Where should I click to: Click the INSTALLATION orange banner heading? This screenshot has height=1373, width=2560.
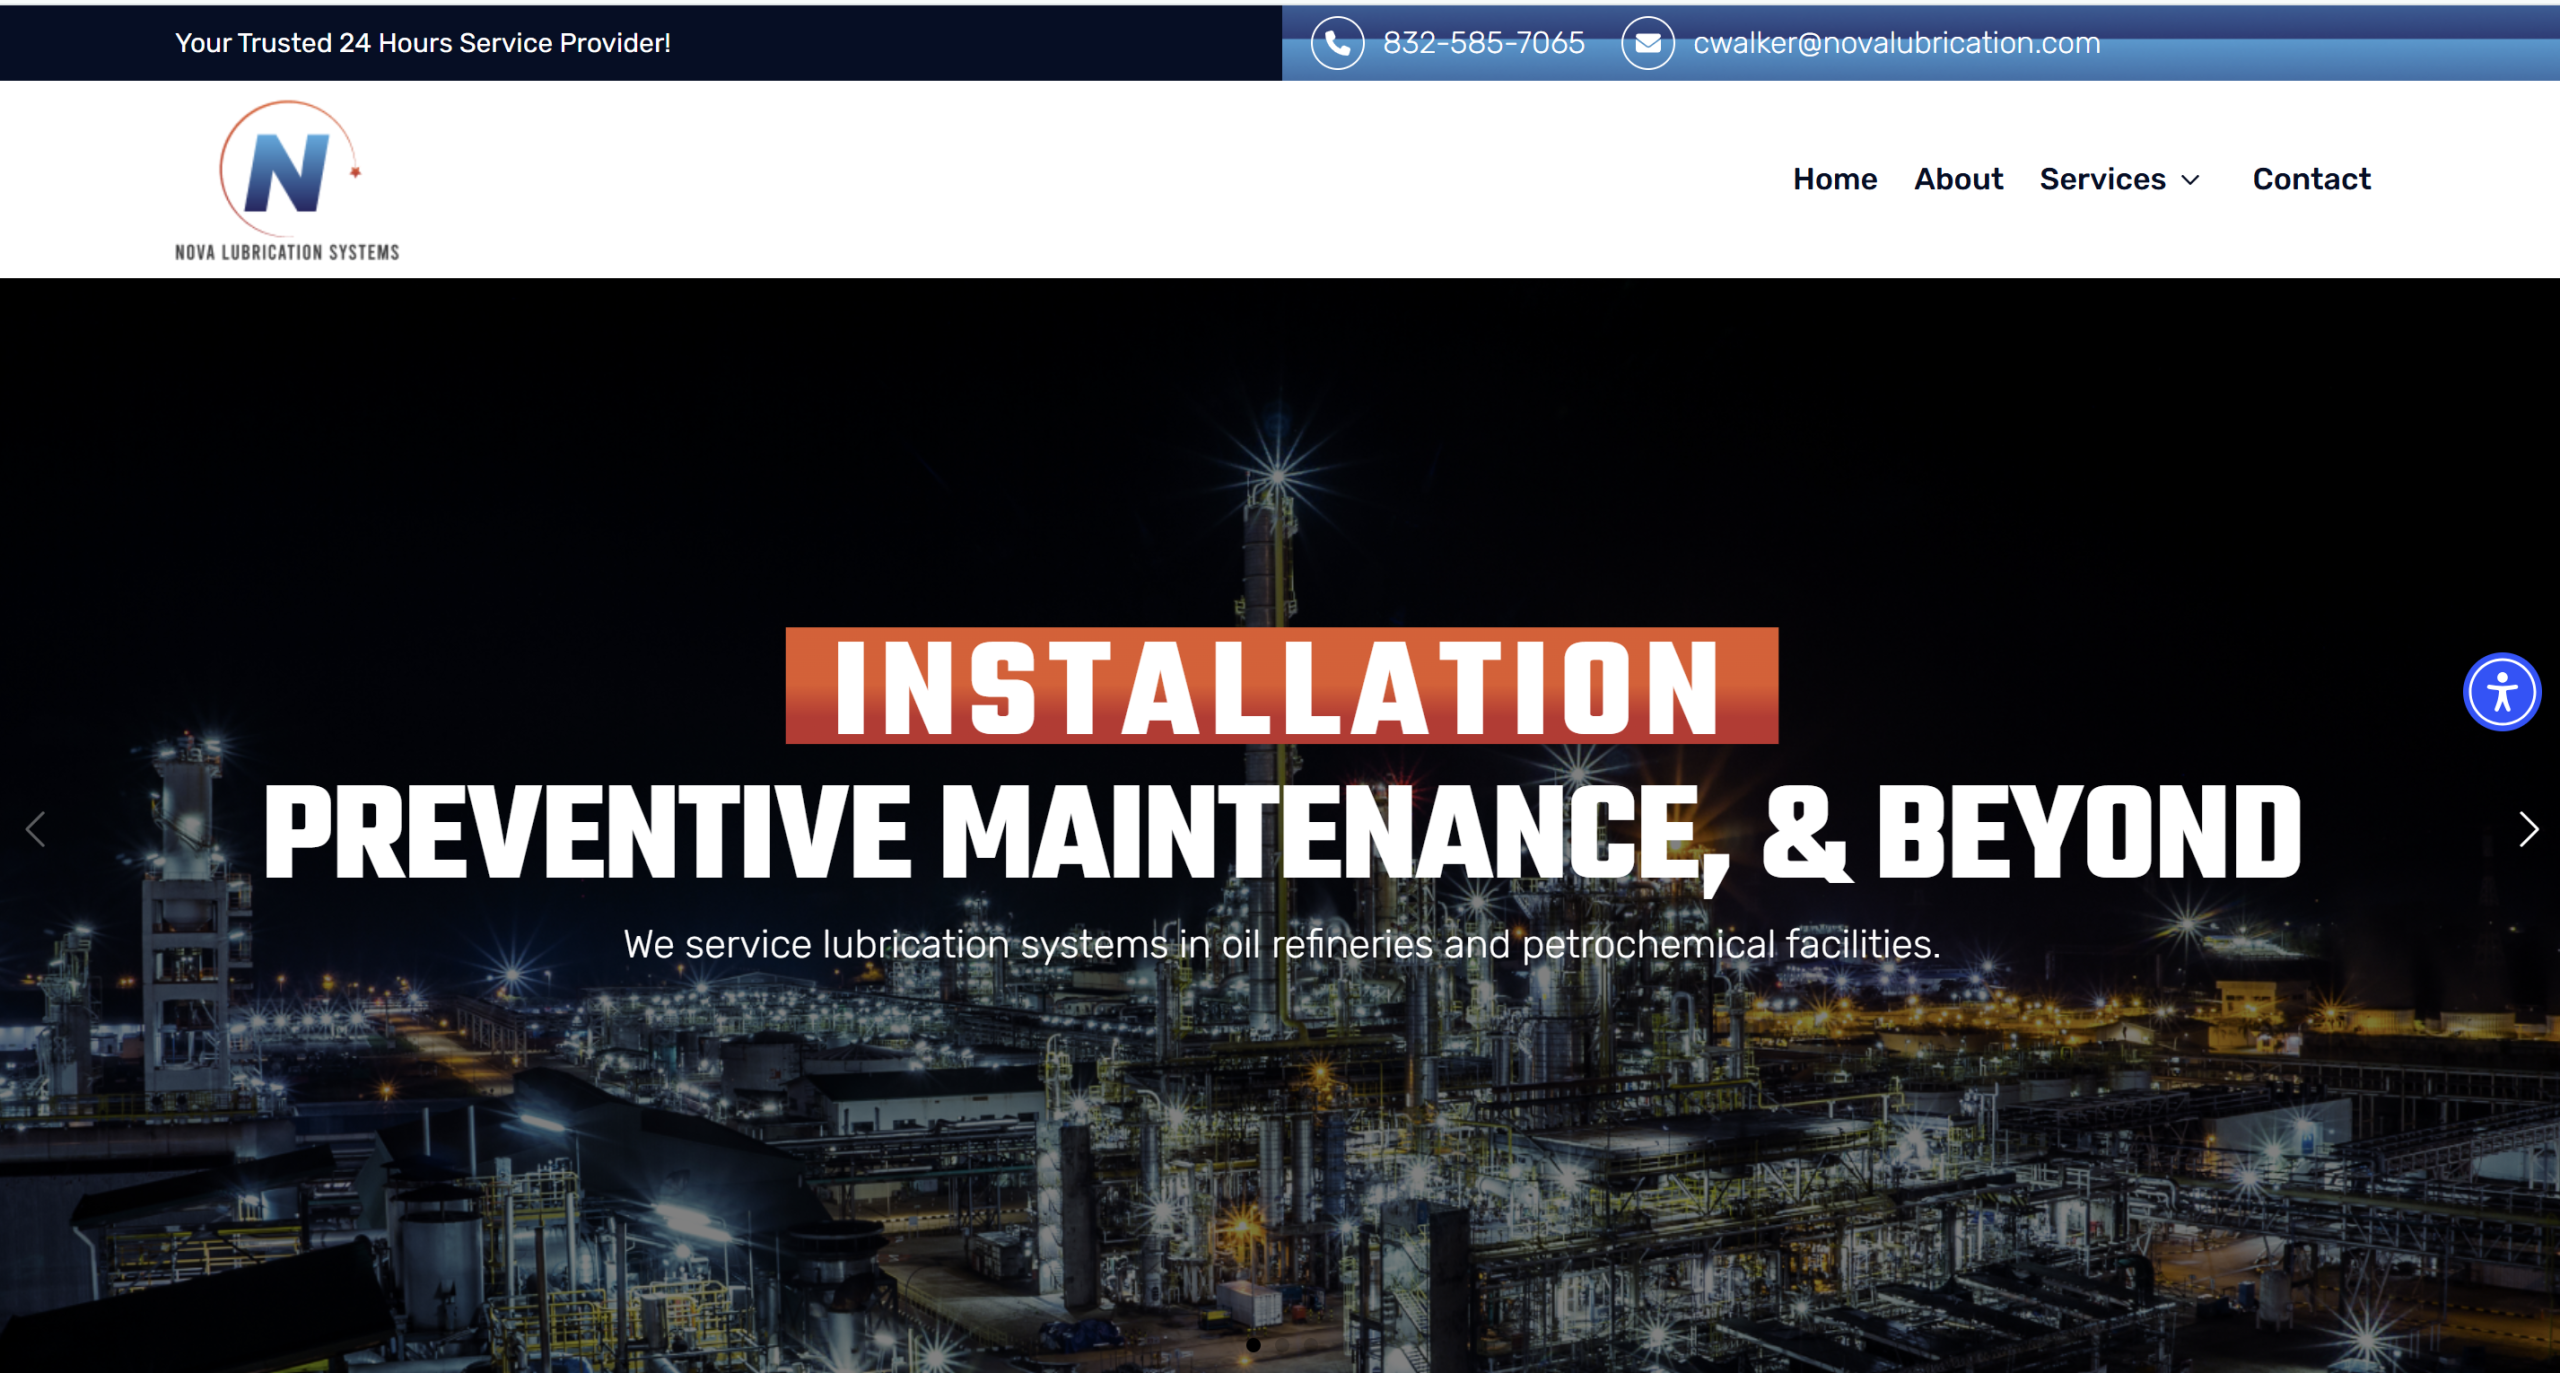click(x=1281, y=686)
